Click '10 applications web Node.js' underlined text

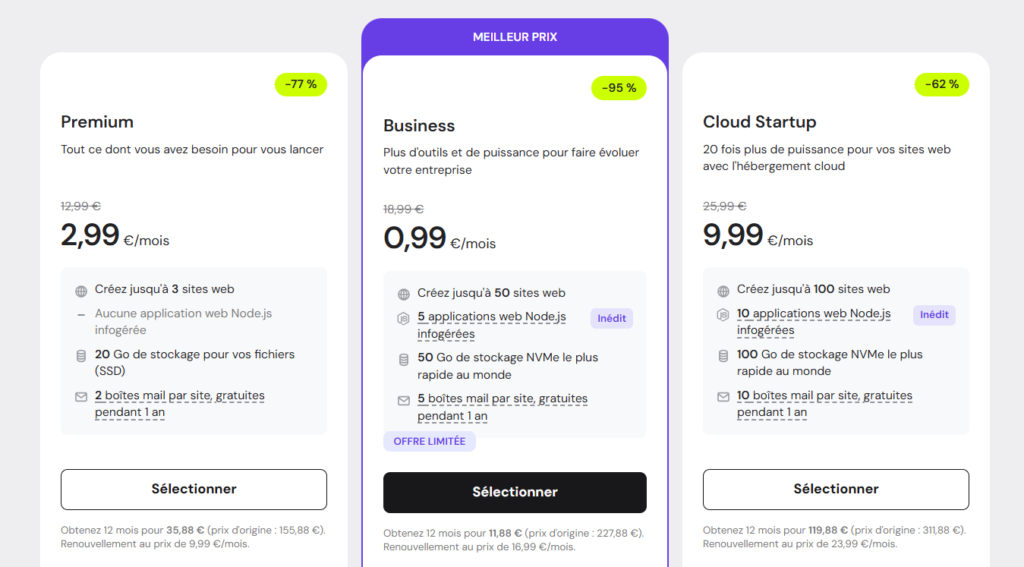[813, 313]
